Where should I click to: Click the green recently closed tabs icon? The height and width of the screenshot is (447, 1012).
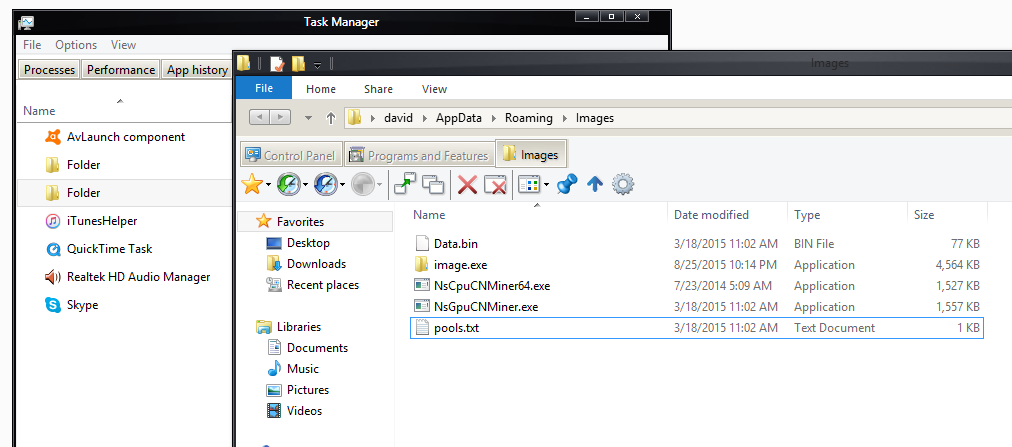click(287, 186)
